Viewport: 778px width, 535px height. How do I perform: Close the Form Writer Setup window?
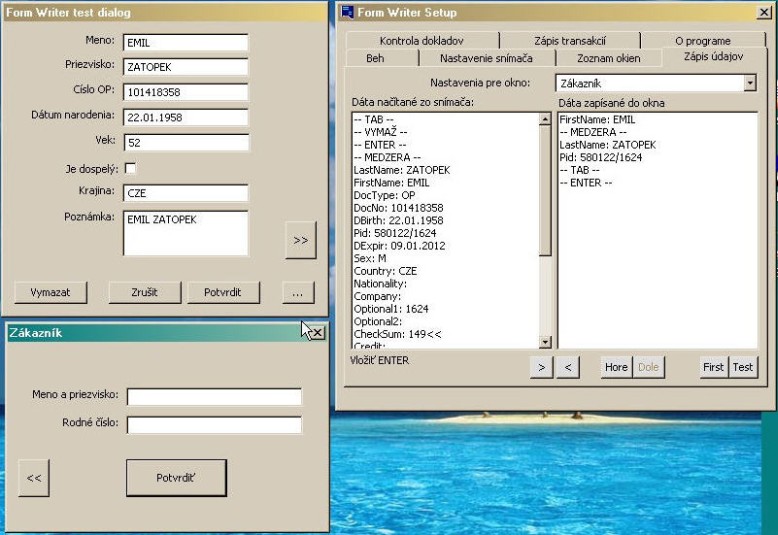[x=765, y=12]
